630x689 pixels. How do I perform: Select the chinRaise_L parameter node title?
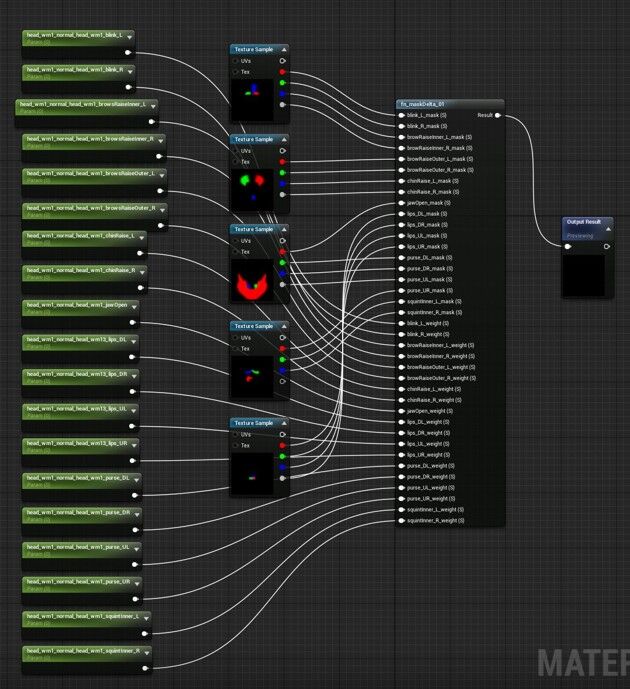[85, 236]
